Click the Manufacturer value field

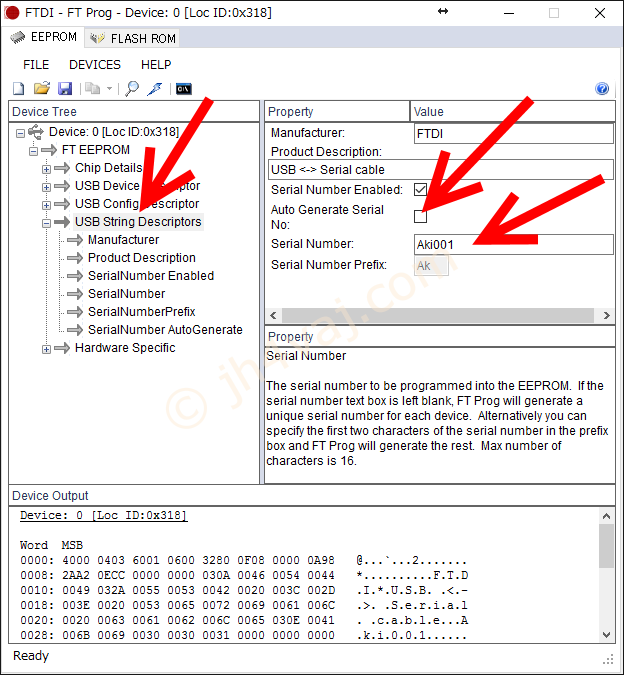514,134
